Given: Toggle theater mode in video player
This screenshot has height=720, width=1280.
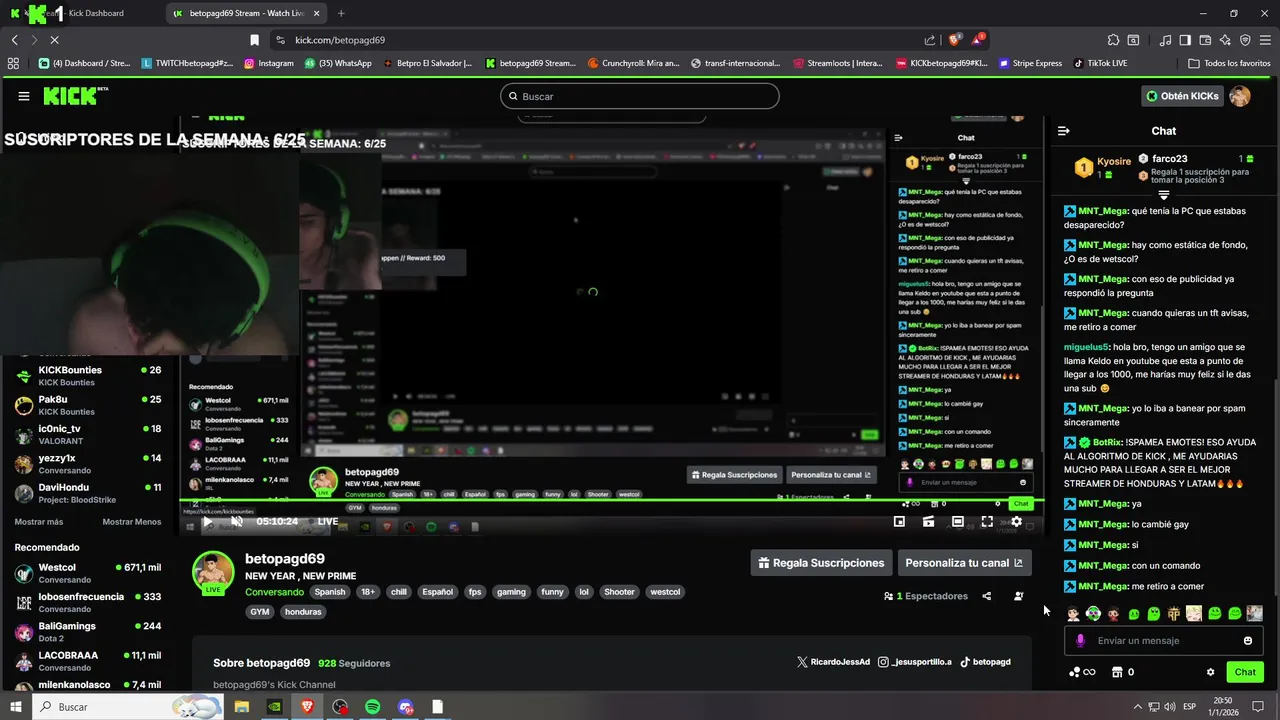Looking at the screenshot, I should click(958, 521).
